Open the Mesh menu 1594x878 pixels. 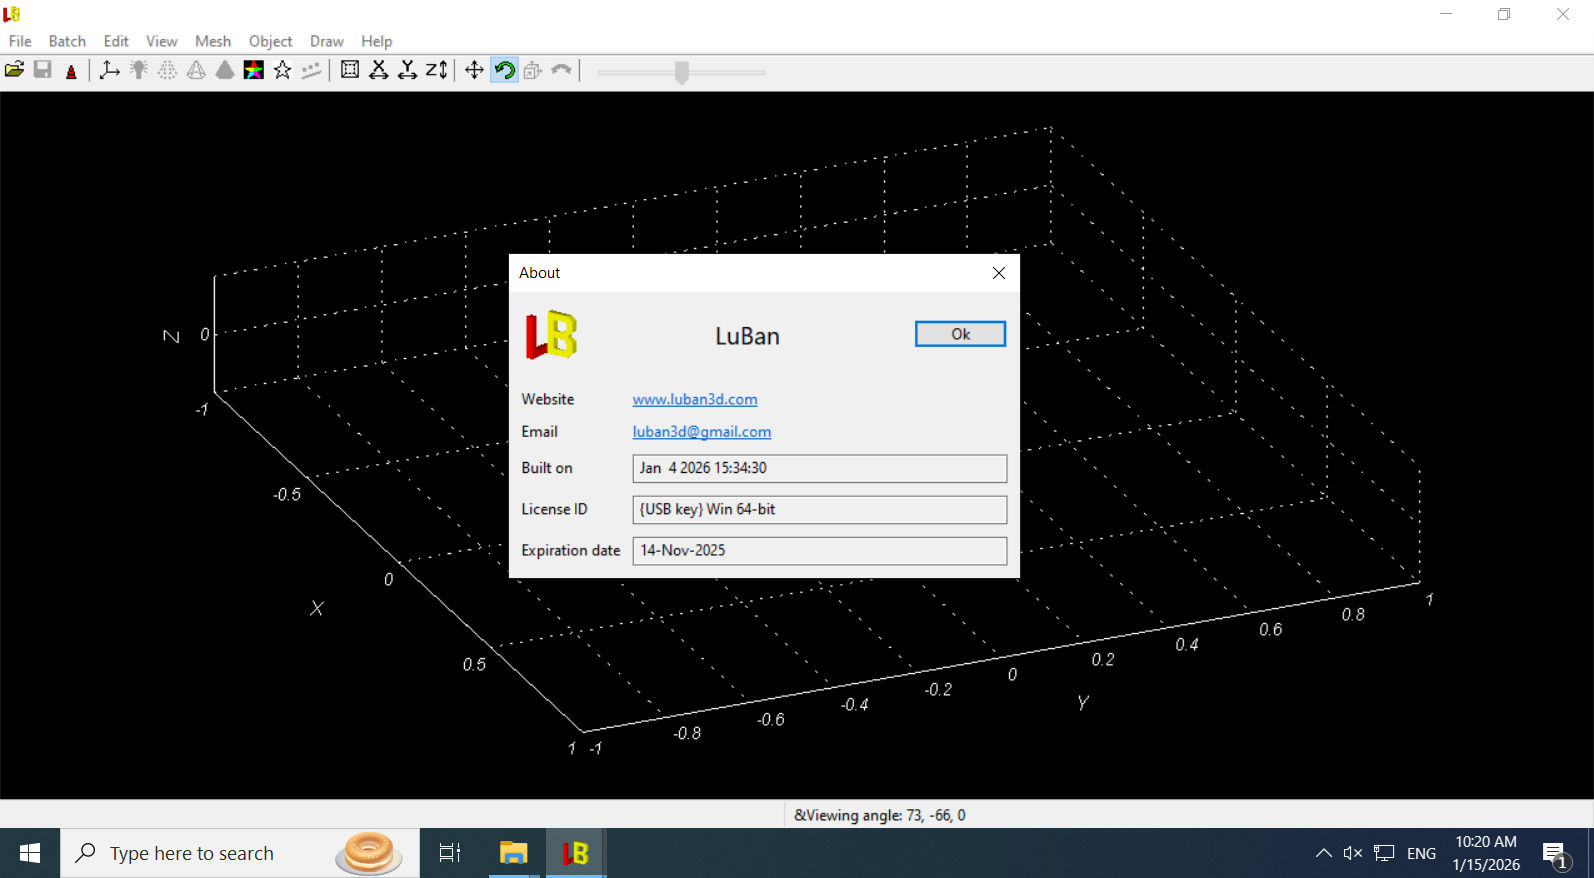pyautogui.click(x=212, y=41)
